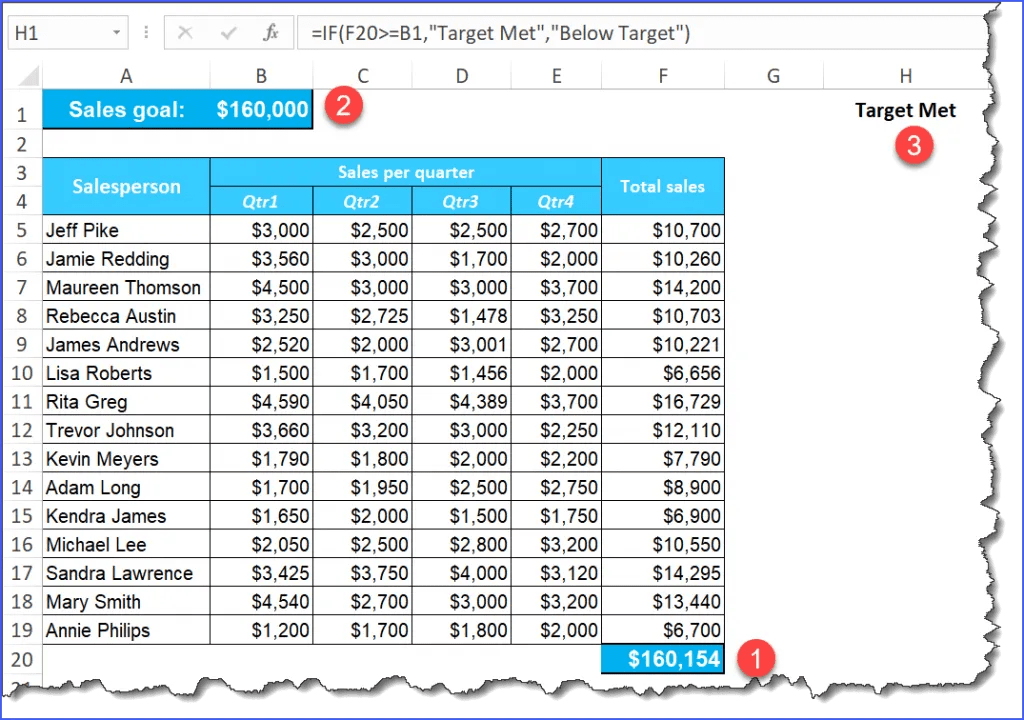Click the Insert Function fx icon

[268, 32]
